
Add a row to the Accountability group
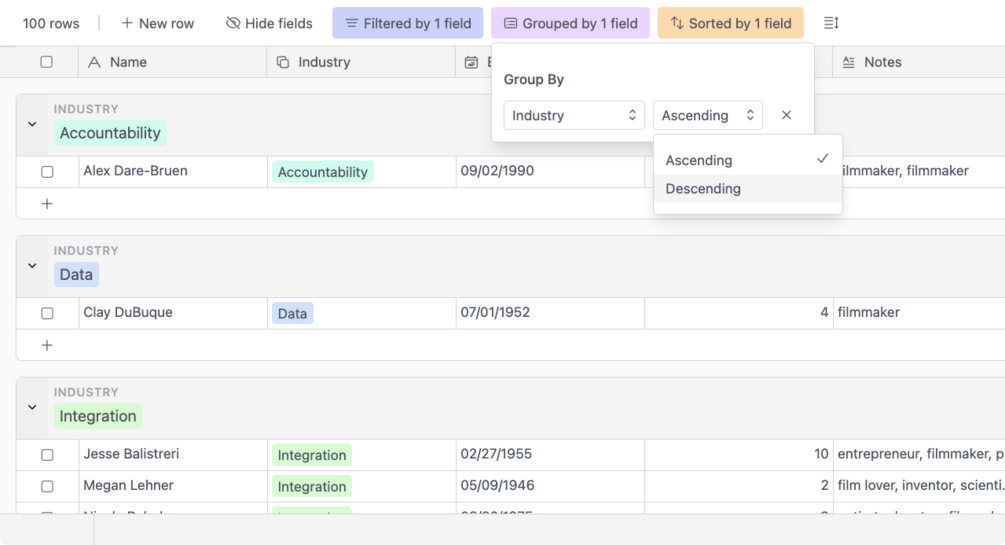[47, 204]
